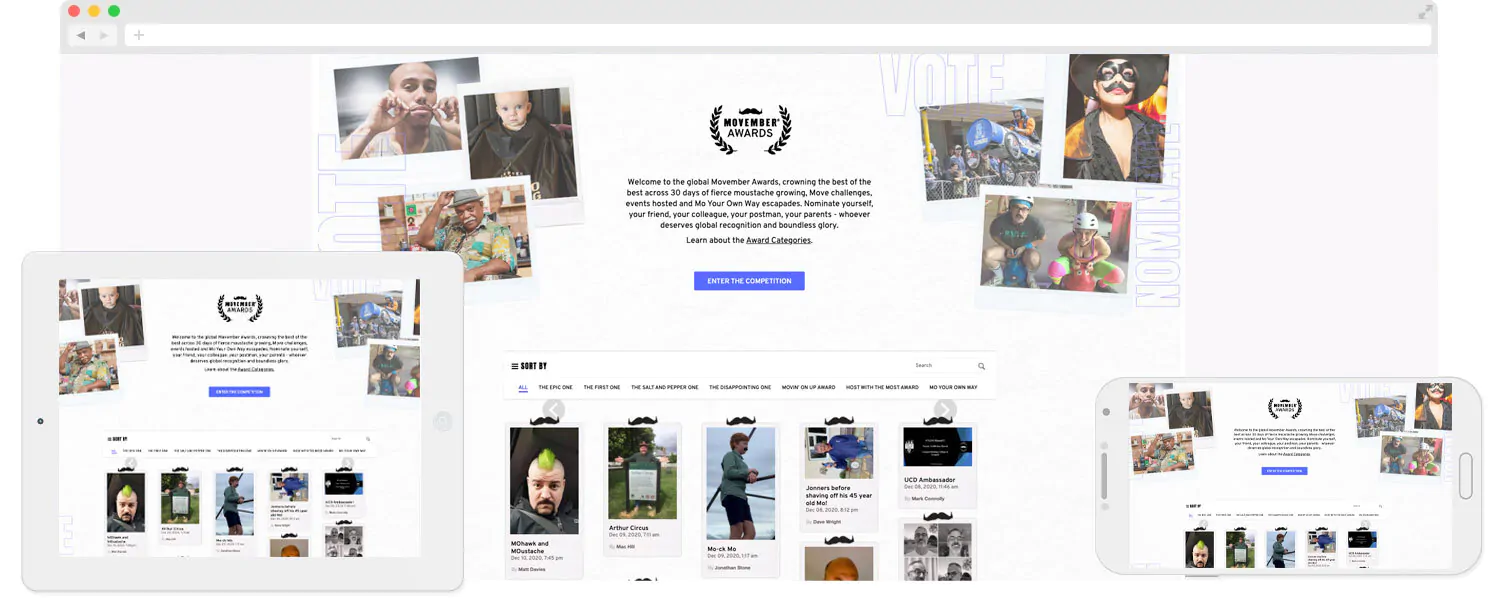Image resolution: width=1500 pixels, height=612 pixels.
Task: Open The Disappointing One tab
Action: tap(740, 387)
